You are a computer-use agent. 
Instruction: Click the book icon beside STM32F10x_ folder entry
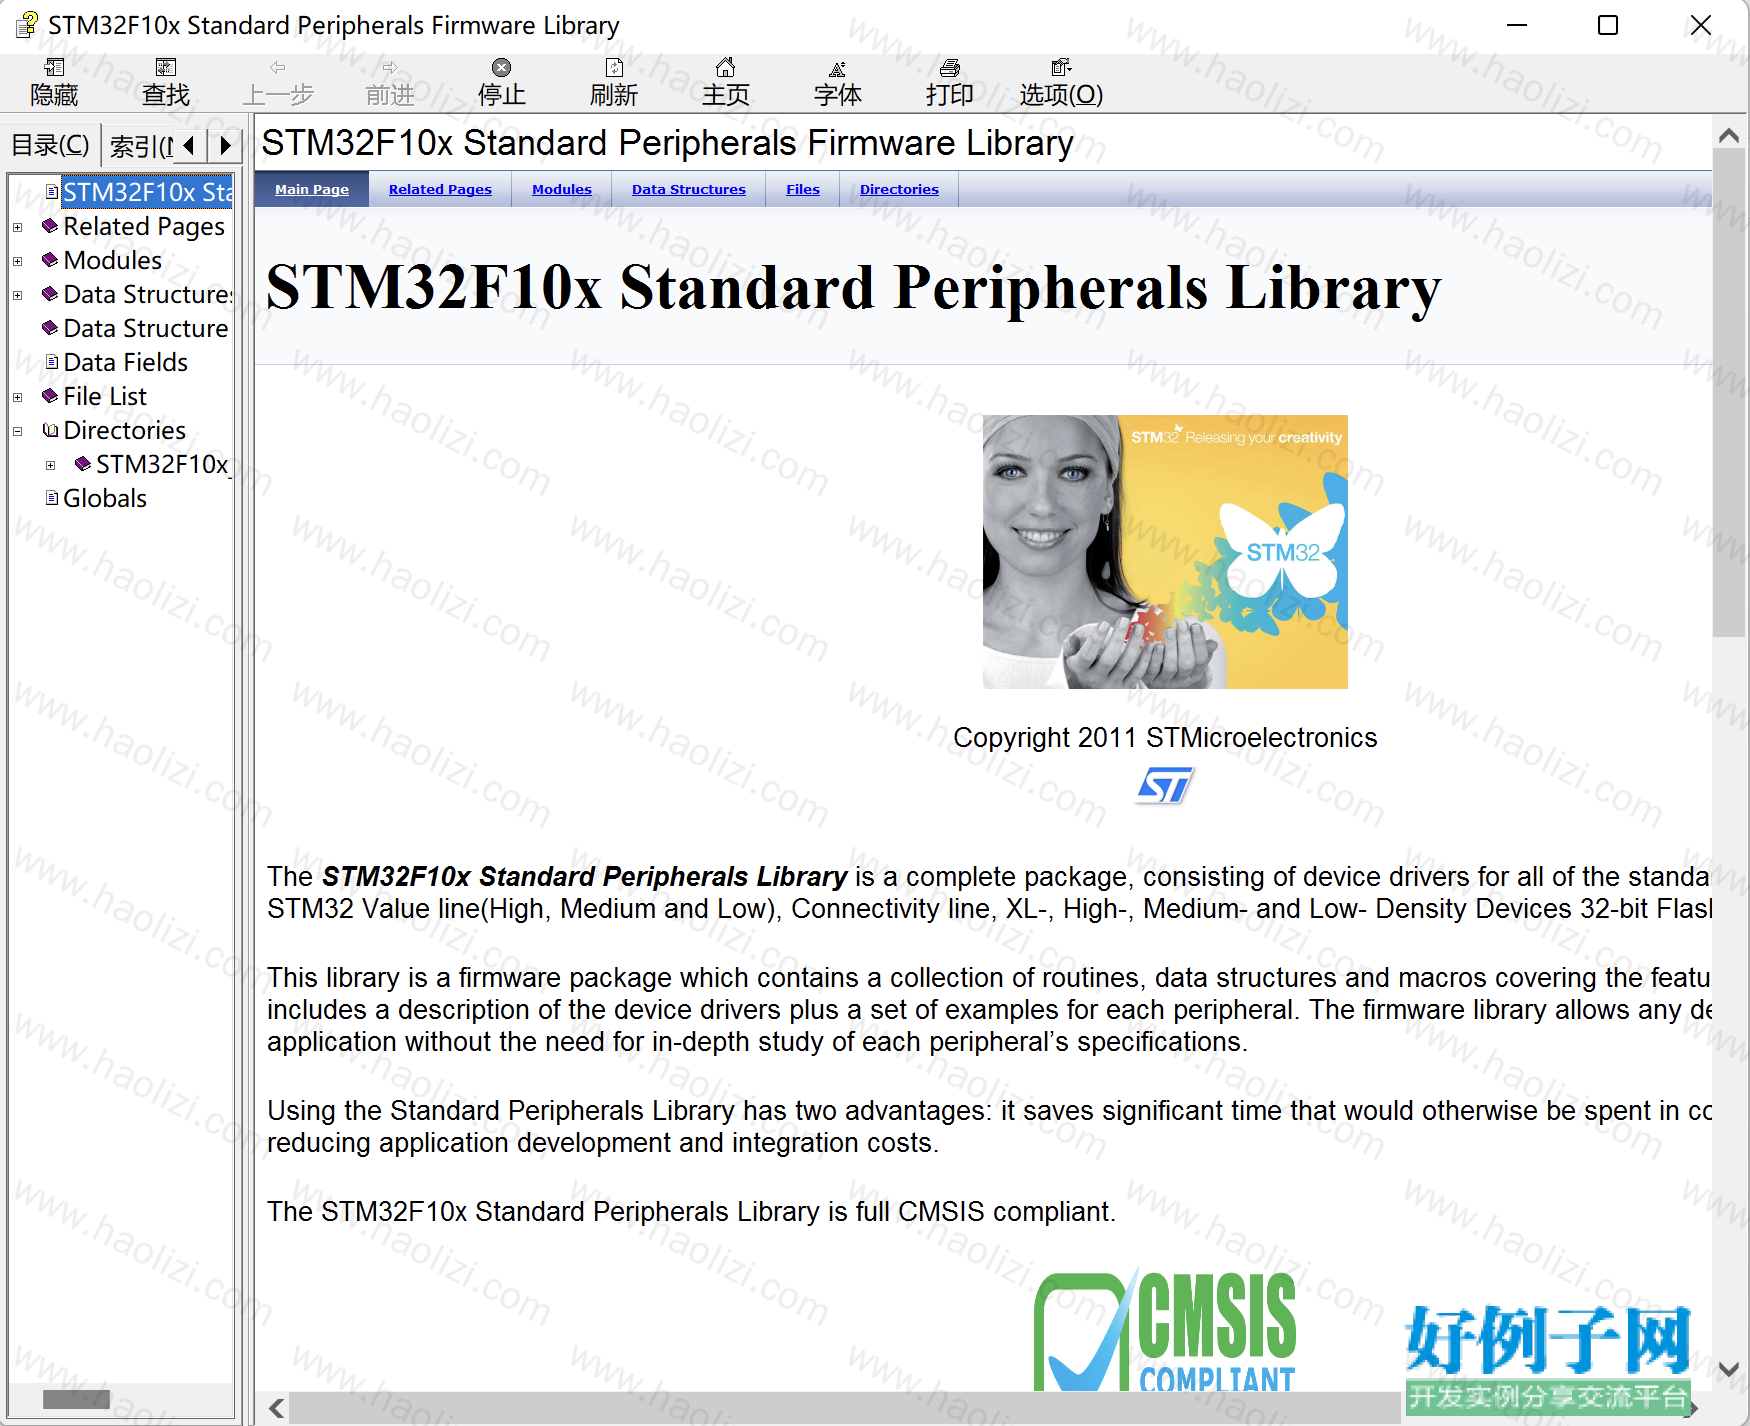[x=83, y=464]
